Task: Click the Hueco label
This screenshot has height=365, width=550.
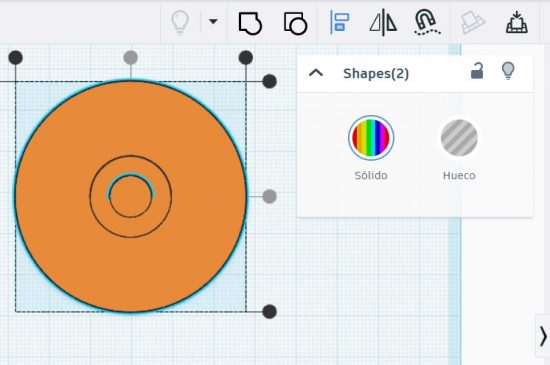Action: pos(459,175)
